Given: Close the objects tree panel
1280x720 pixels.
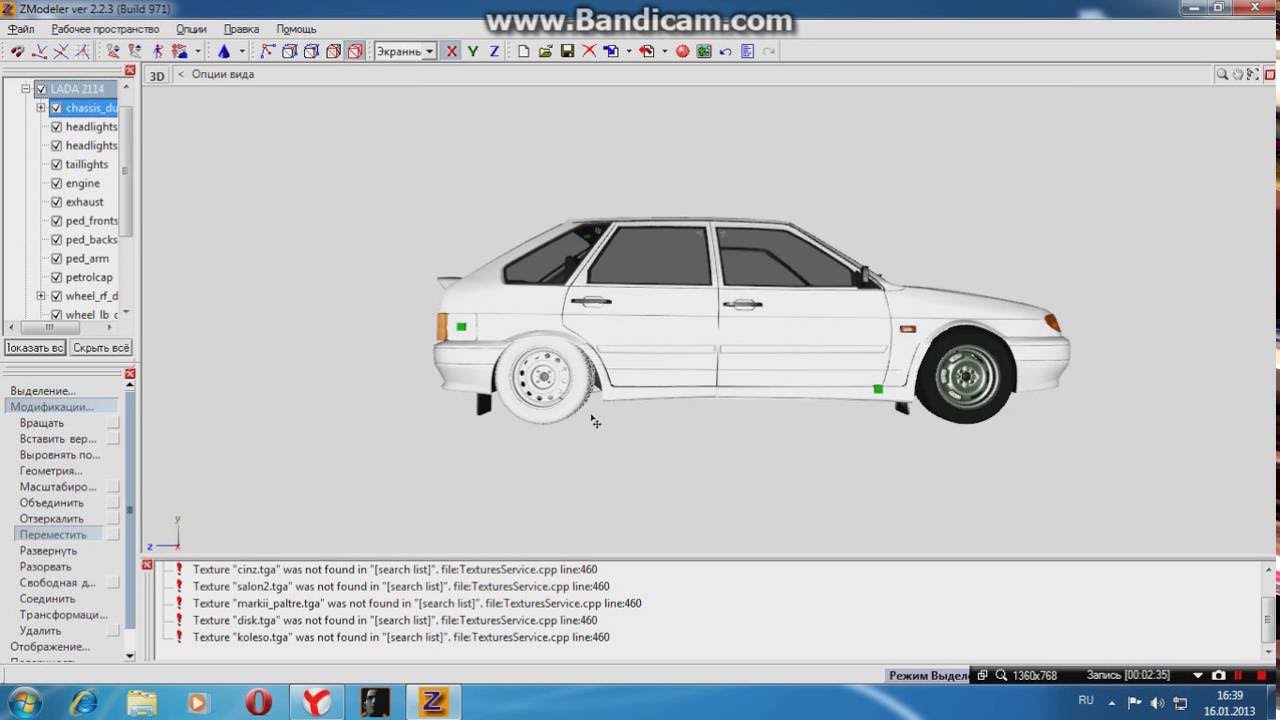Looking at the screenshot, I should tap(130, 70).
